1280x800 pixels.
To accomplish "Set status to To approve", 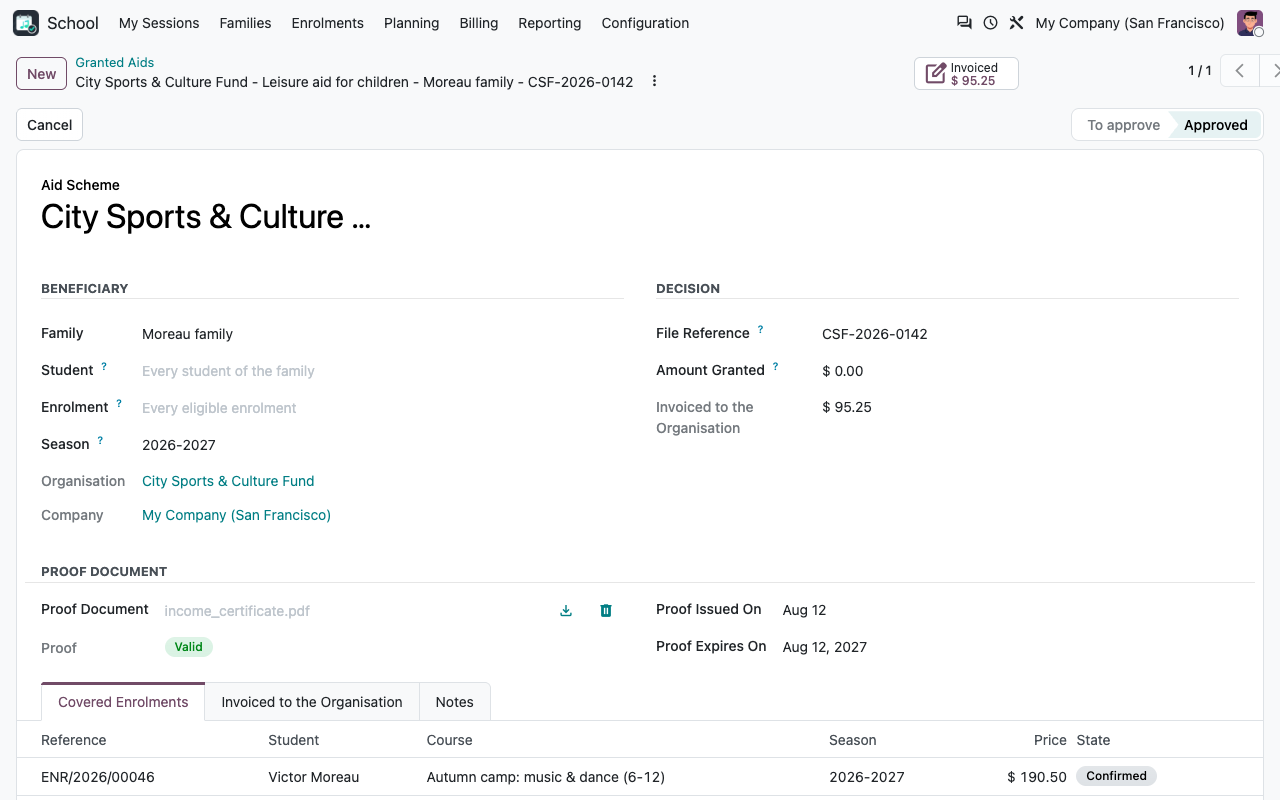I will pyautogui.click(x=1124, y=125).
